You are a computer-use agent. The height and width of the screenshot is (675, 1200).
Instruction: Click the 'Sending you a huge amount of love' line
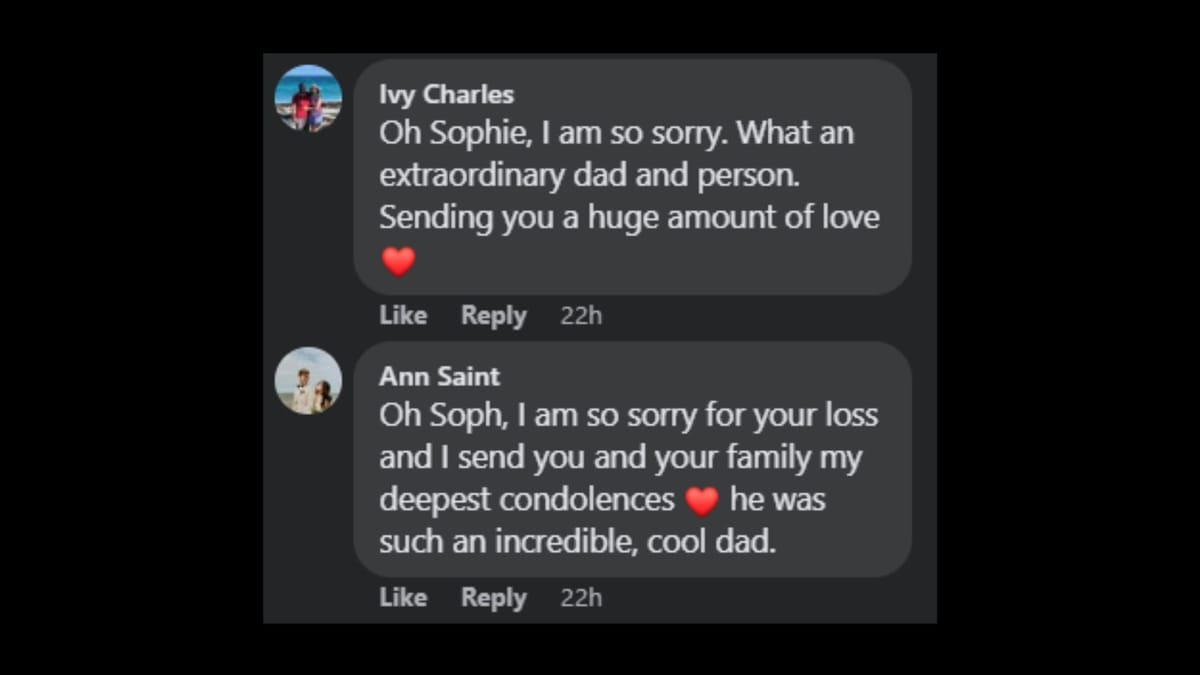[629, 218]
